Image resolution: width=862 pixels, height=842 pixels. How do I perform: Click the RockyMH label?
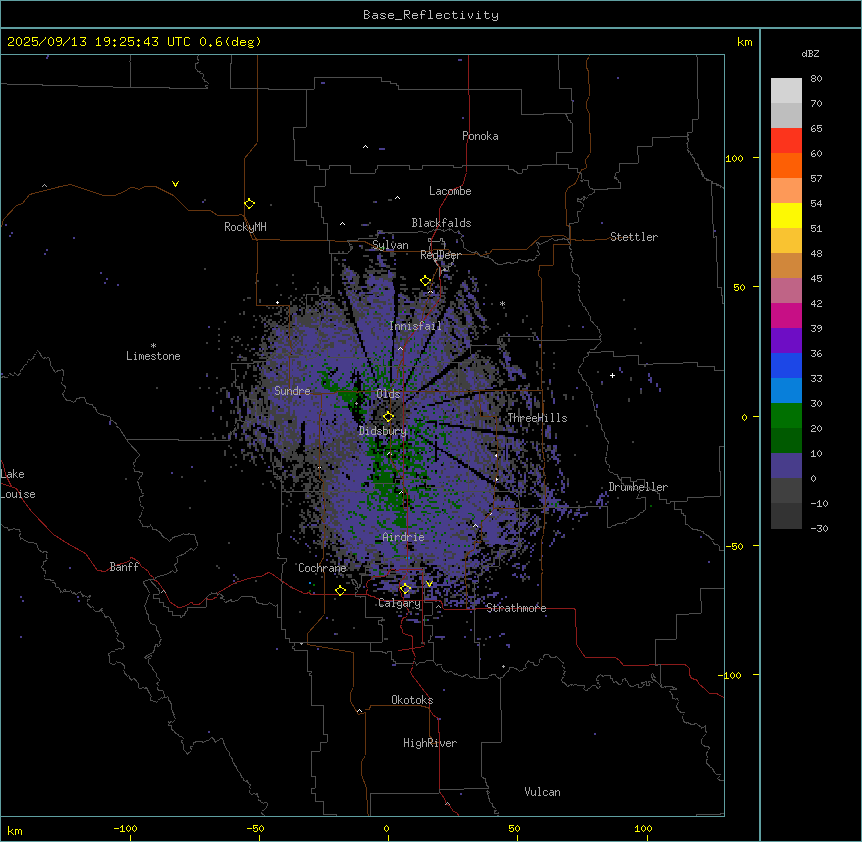pyautogui.click(x=245, y=227)
